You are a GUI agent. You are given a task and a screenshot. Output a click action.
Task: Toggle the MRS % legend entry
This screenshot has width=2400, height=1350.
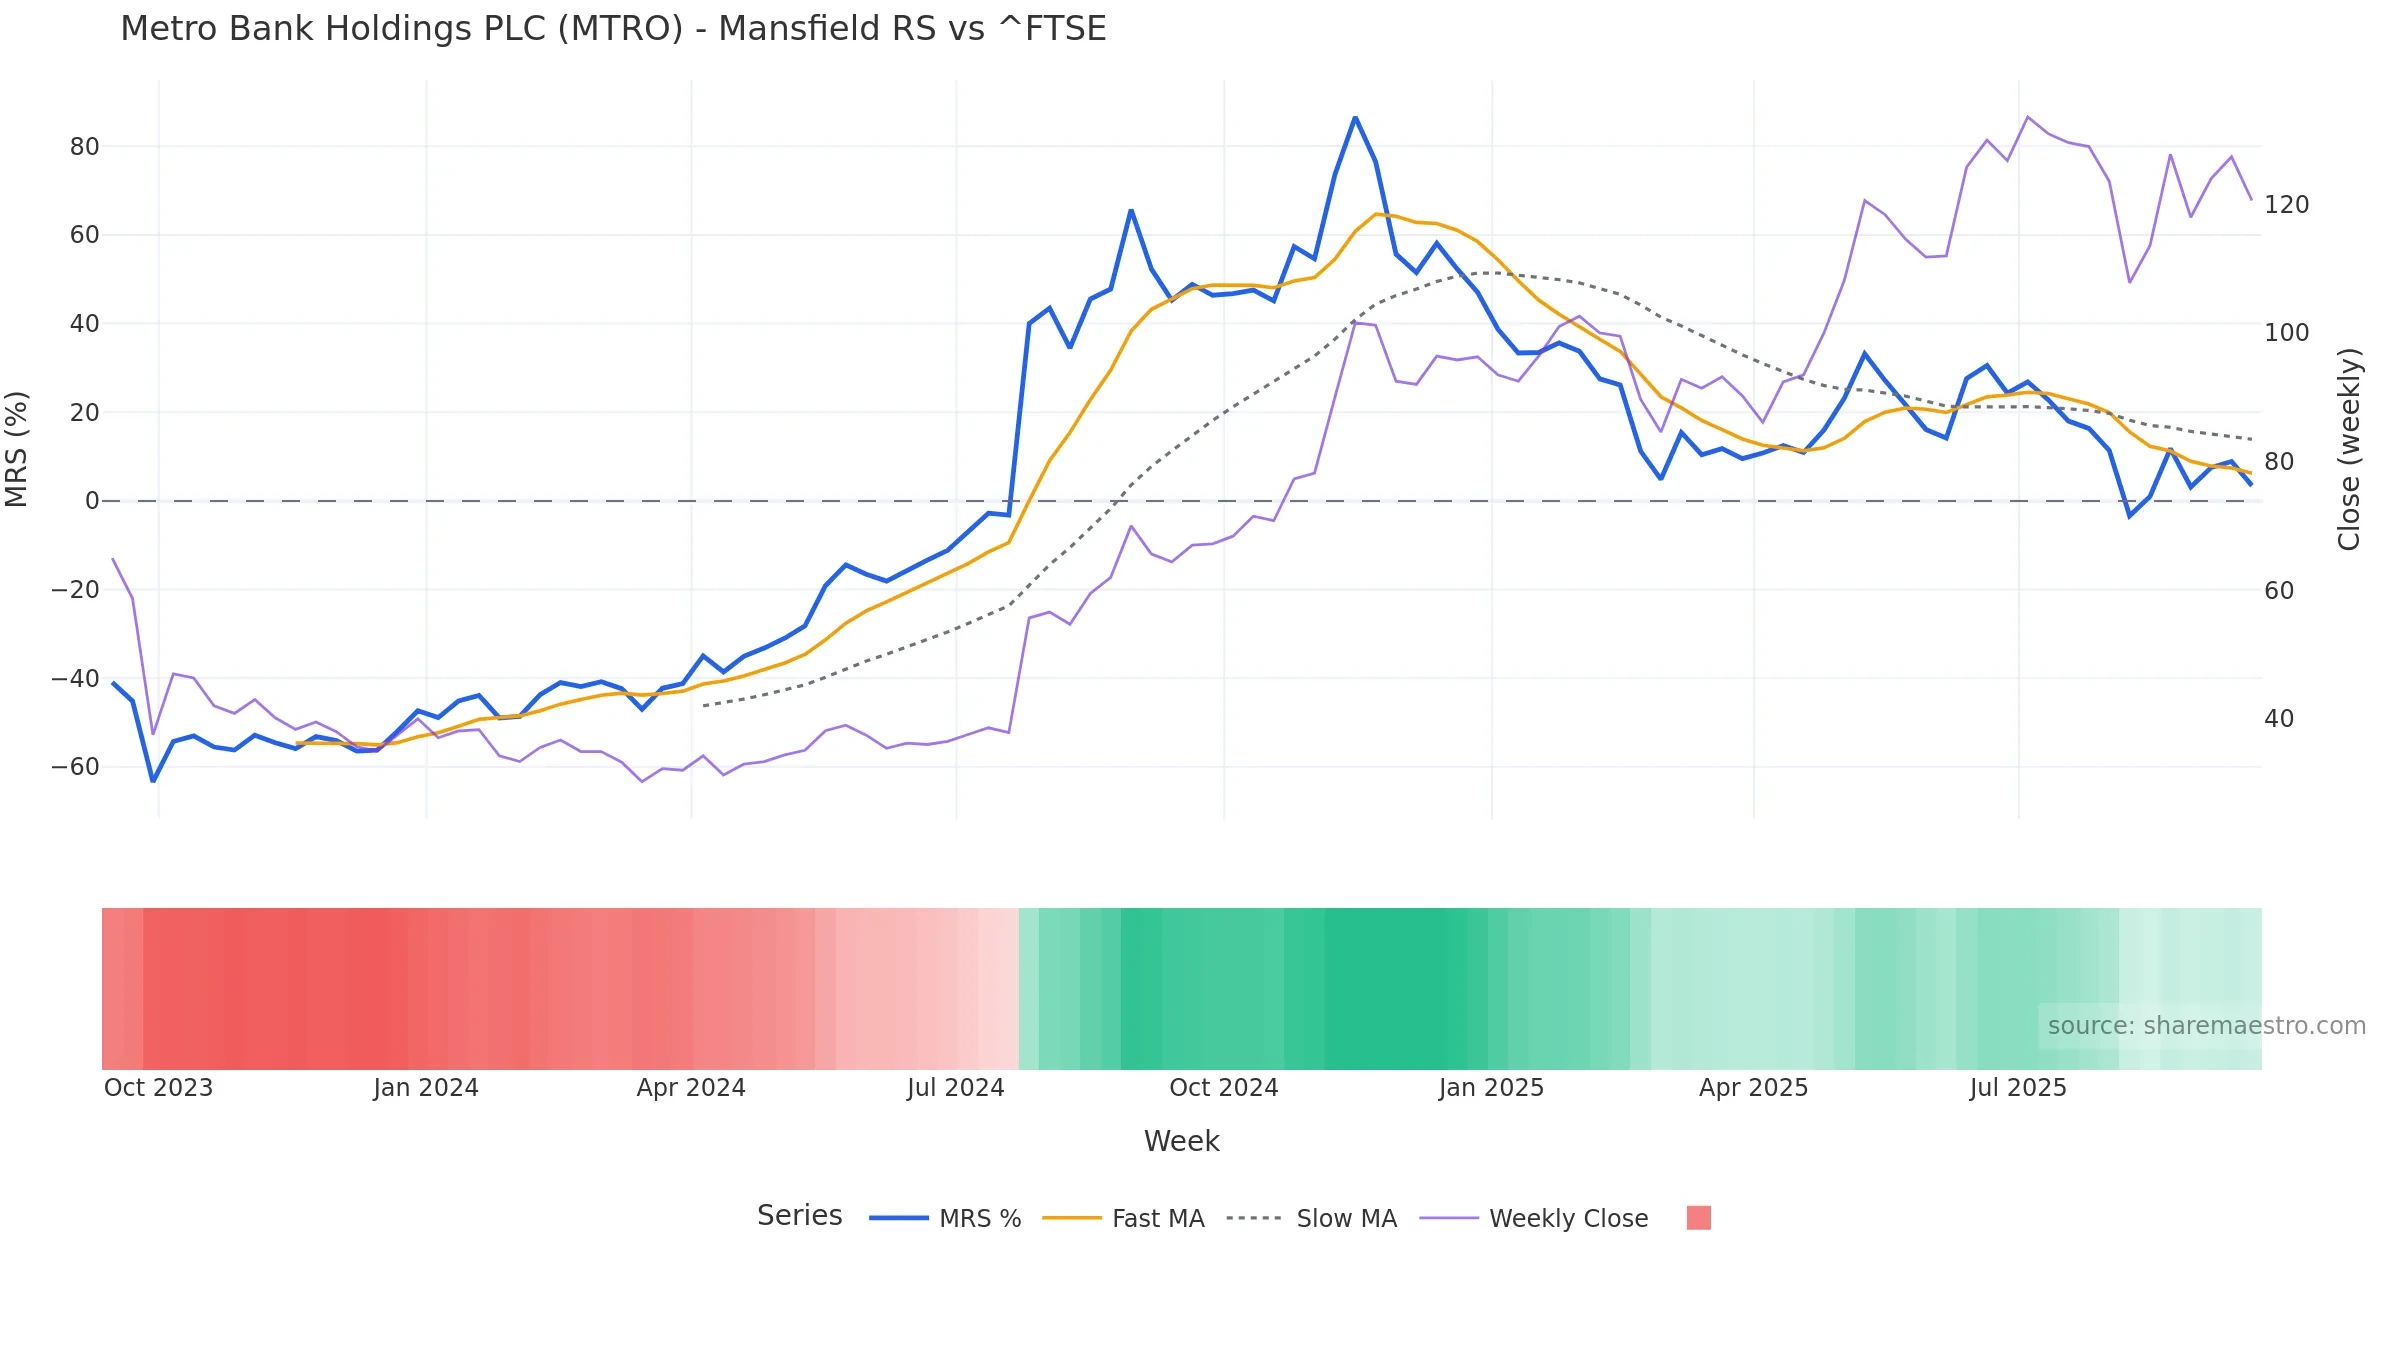click(945, 1218)
